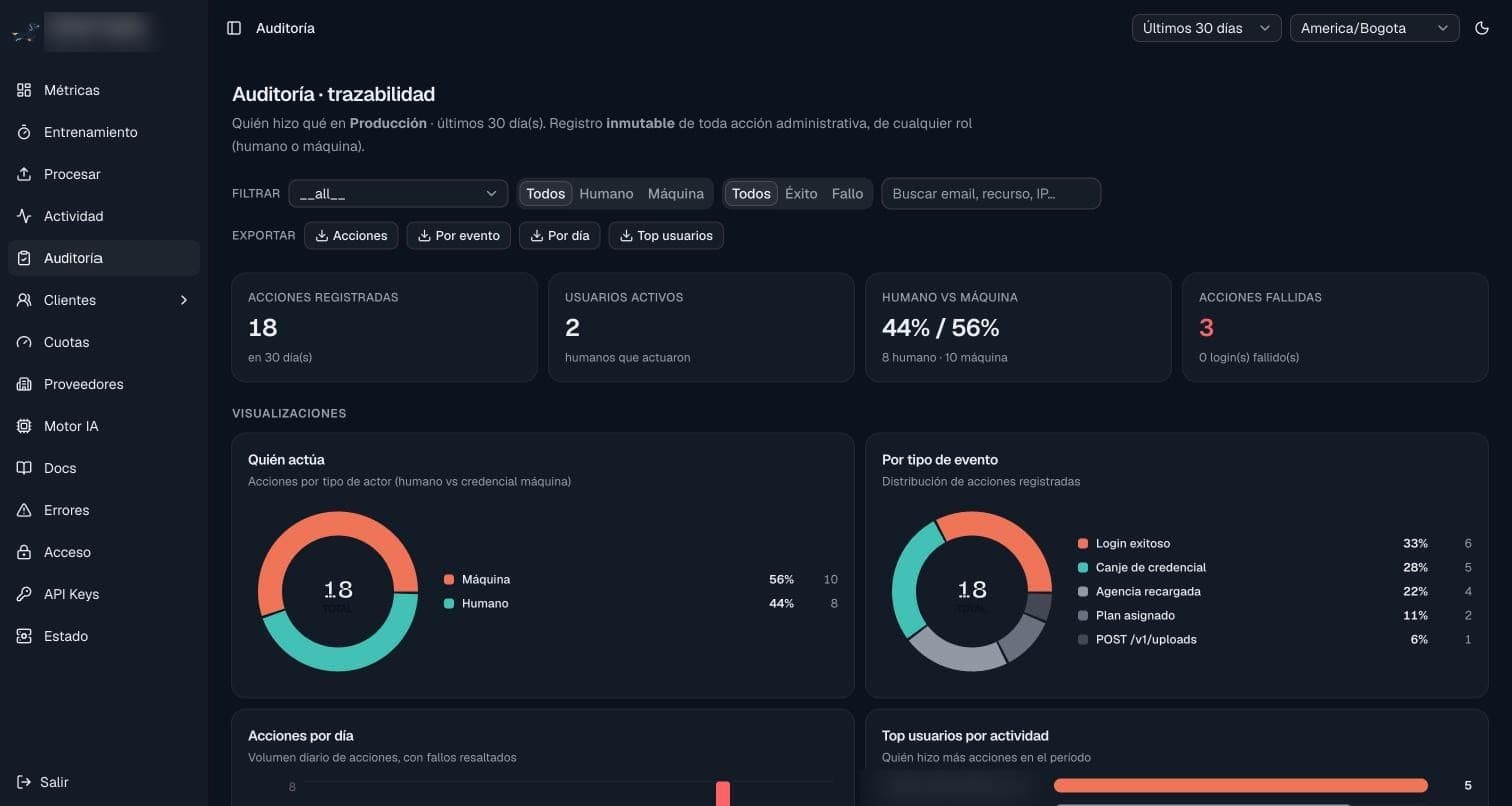Click the Errores warning triangle icon

tap(24, 510)
